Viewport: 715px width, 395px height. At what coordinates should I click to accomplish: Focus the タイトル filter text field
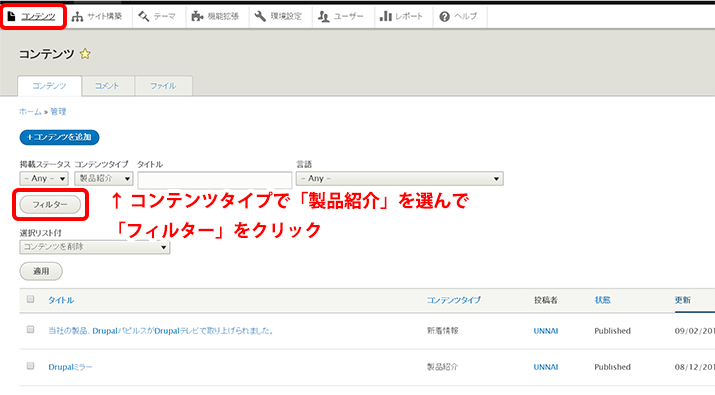[x=214, y=180]
